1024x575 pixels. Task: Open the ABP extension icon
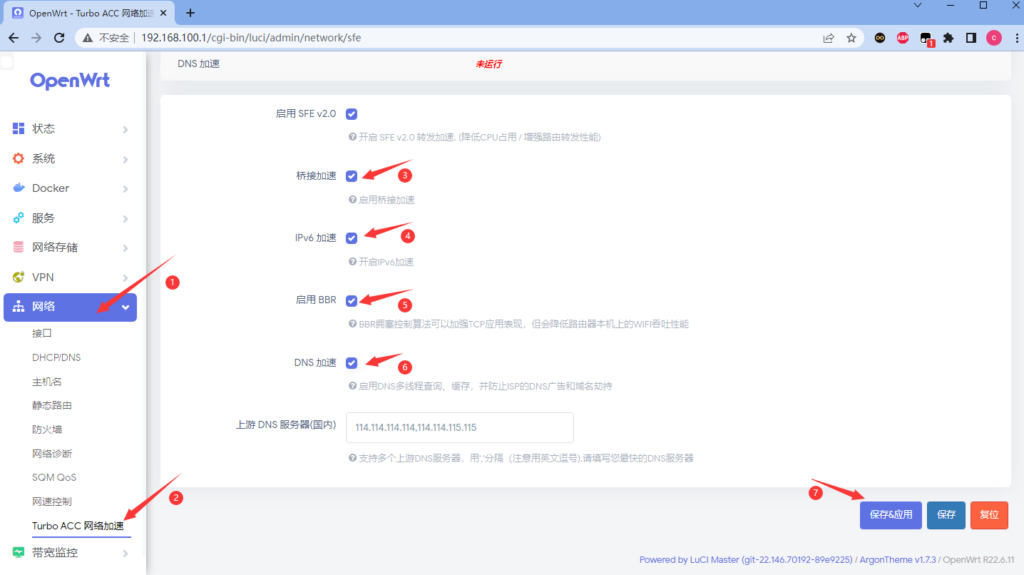pos(903,38)
